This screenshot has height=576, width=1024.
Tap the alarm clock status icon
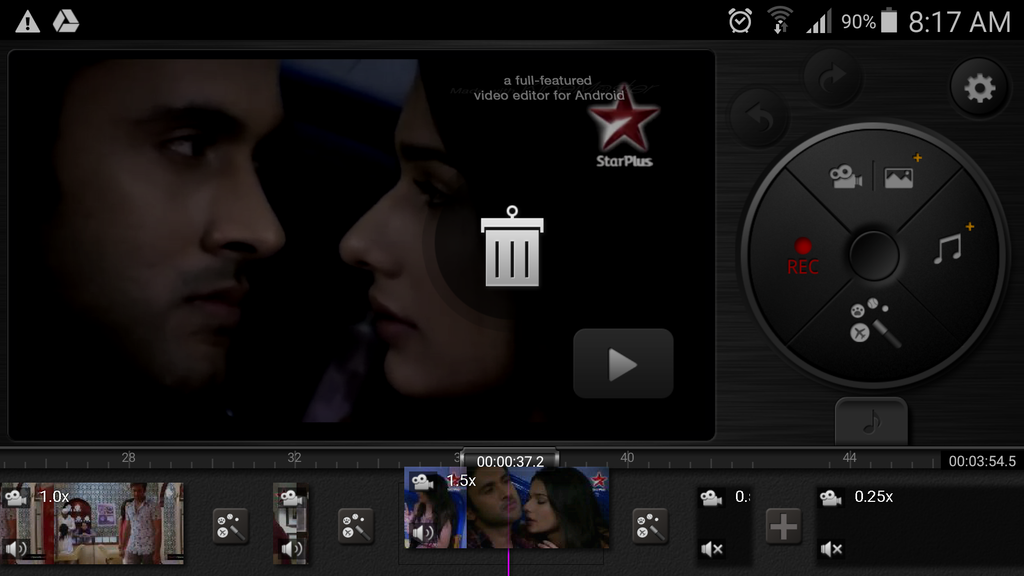tap(740, 22)
